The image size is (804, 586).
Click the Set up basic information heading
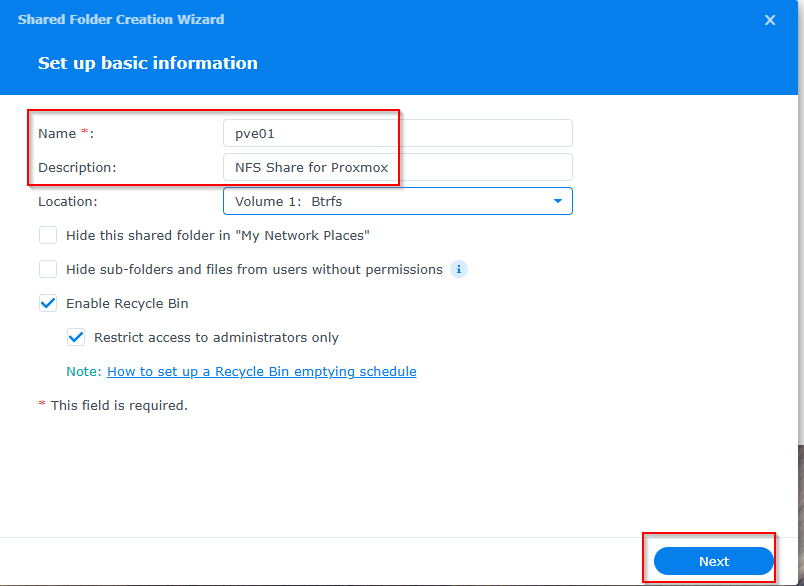(148, 63)
